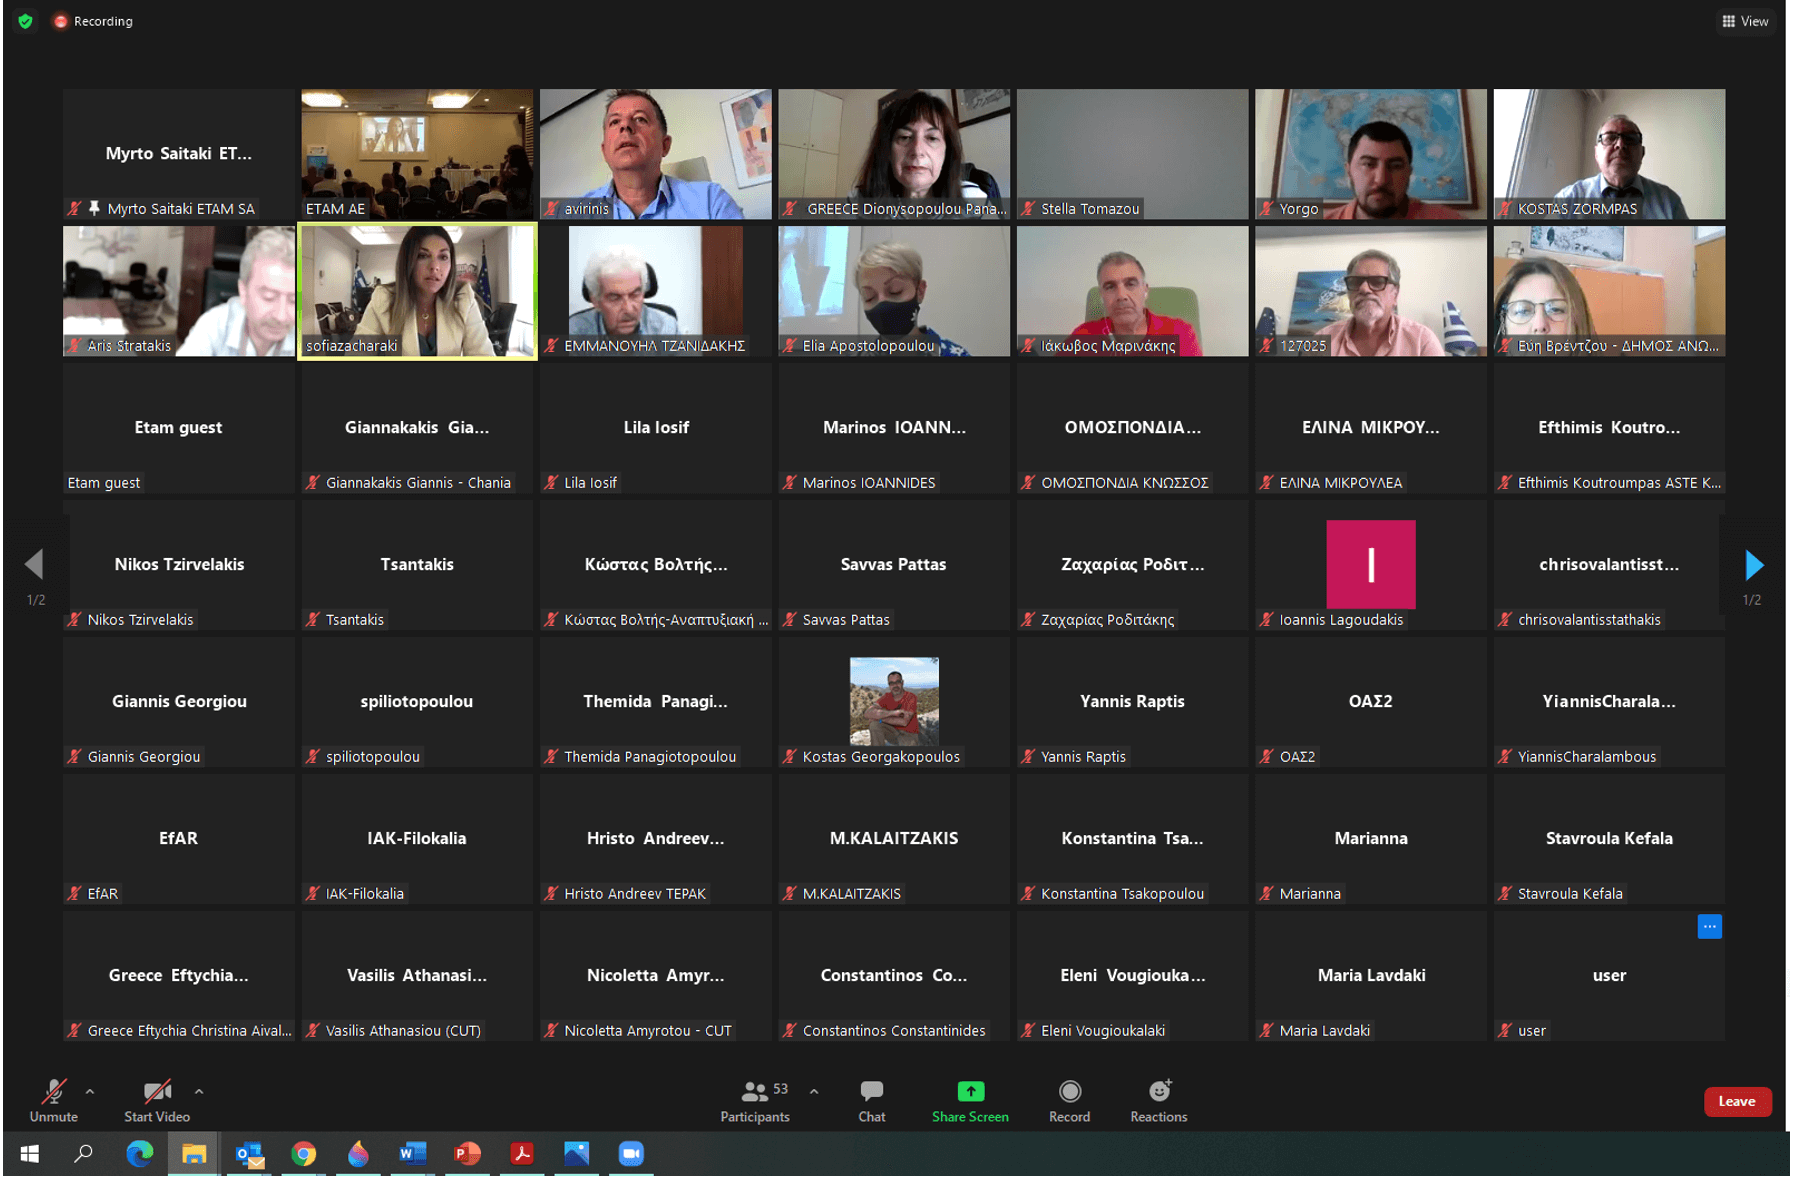
Task: Select the Etam guest tile
Action: pos(179,428)
